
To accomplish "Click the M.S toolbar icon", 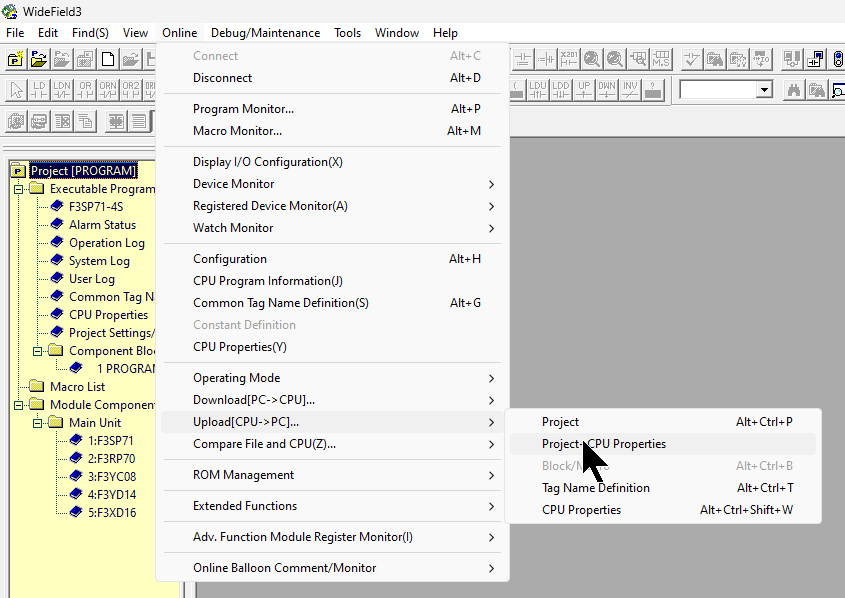I will point(661,59).
